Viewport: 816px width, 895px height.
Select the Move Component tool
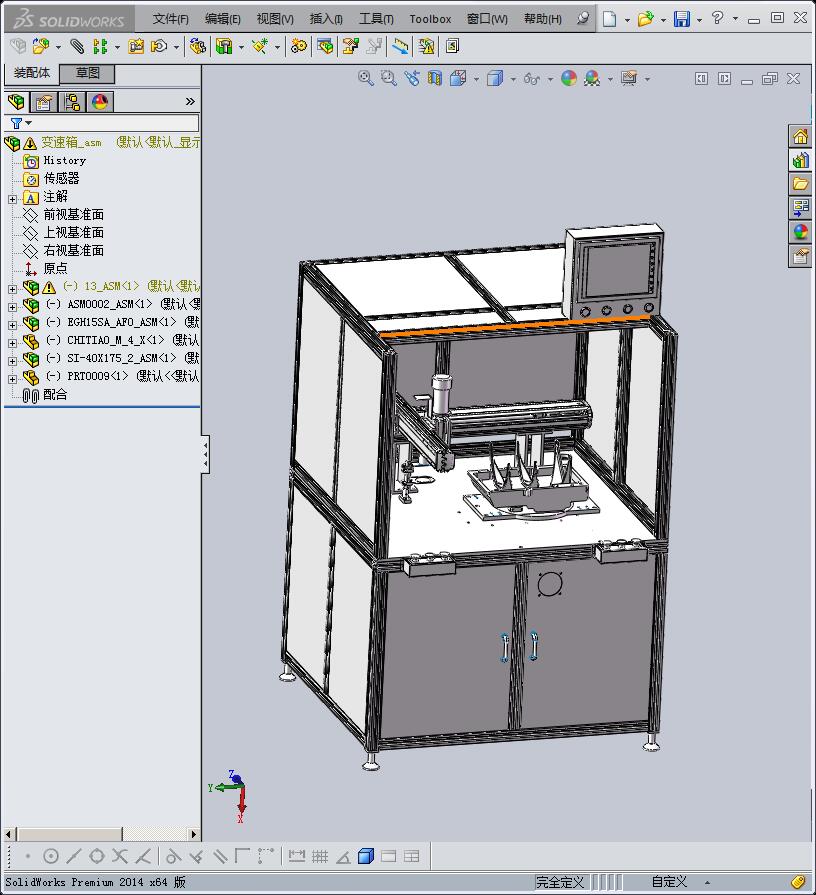tap(159, 46)
